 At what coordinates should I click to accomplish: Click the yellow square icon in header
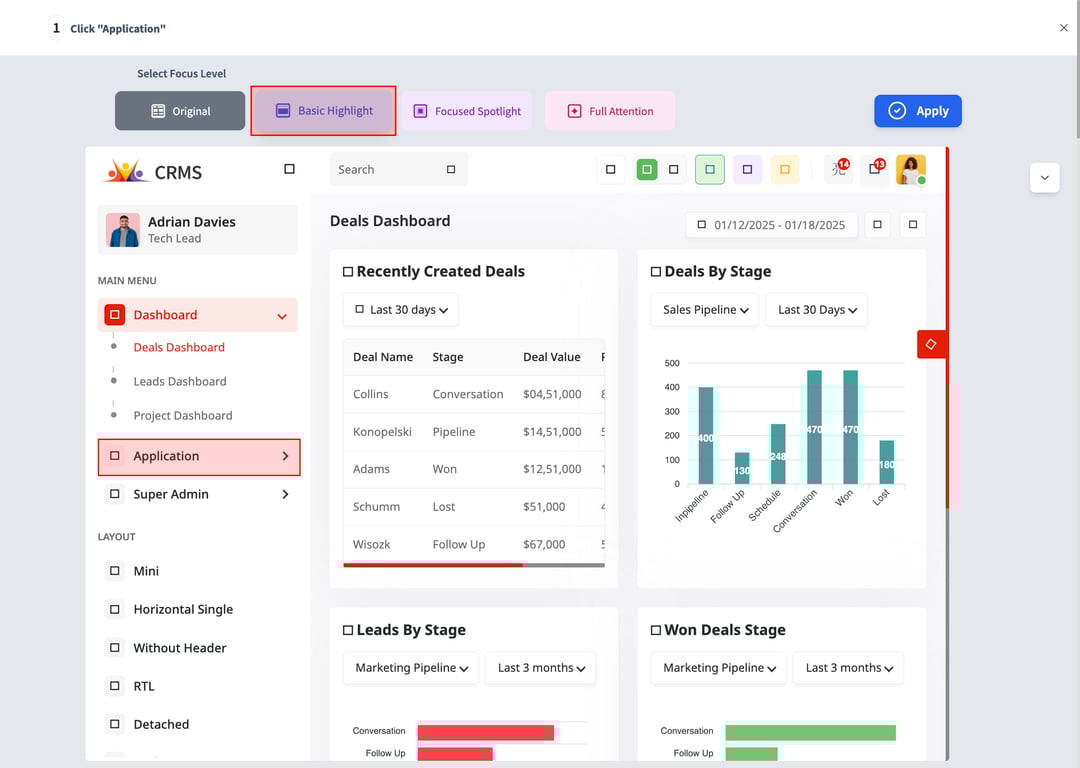[x=785, y=170]
